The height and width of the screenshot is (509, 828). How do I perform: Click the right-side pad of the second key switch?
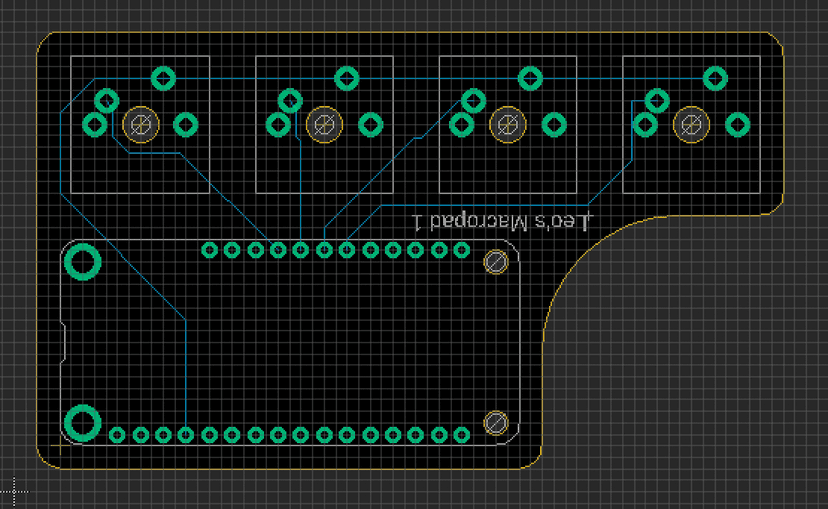[x=370, y=125]
